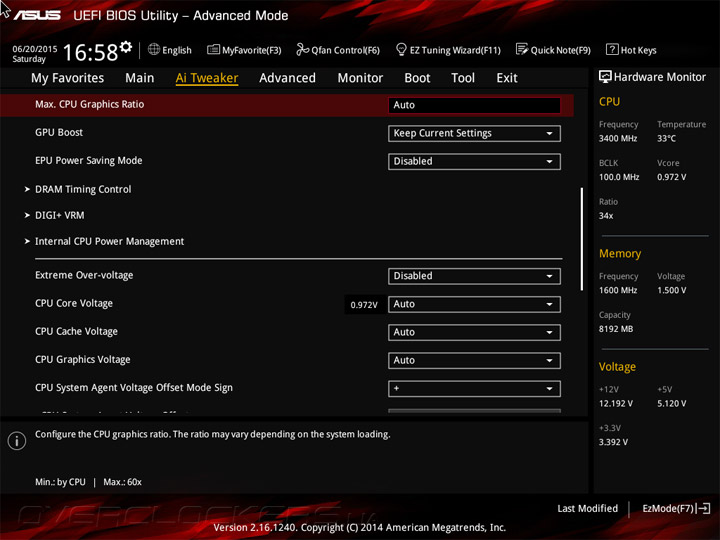
Task: Click the GPU Boost label
Action: [59, 133]
